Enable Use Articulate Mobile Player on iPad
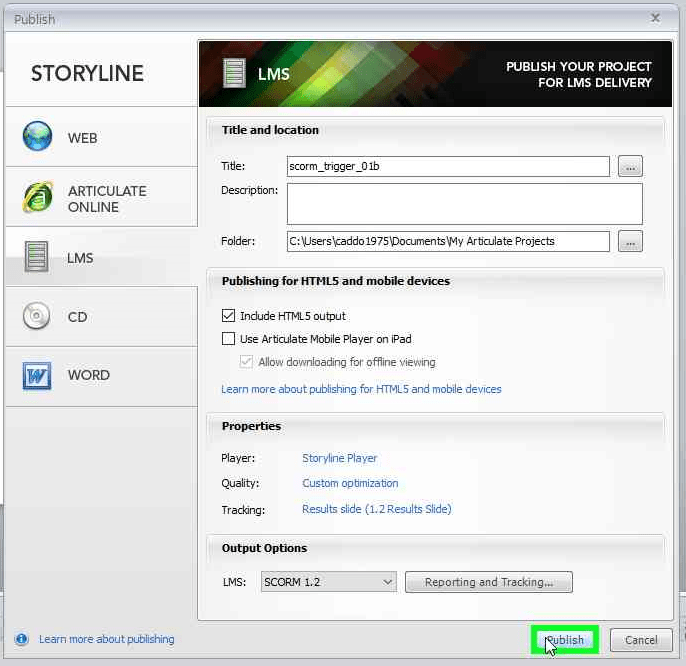Image resolution: width=686 pixels, height=666 pixels. (x=228, y=339)
